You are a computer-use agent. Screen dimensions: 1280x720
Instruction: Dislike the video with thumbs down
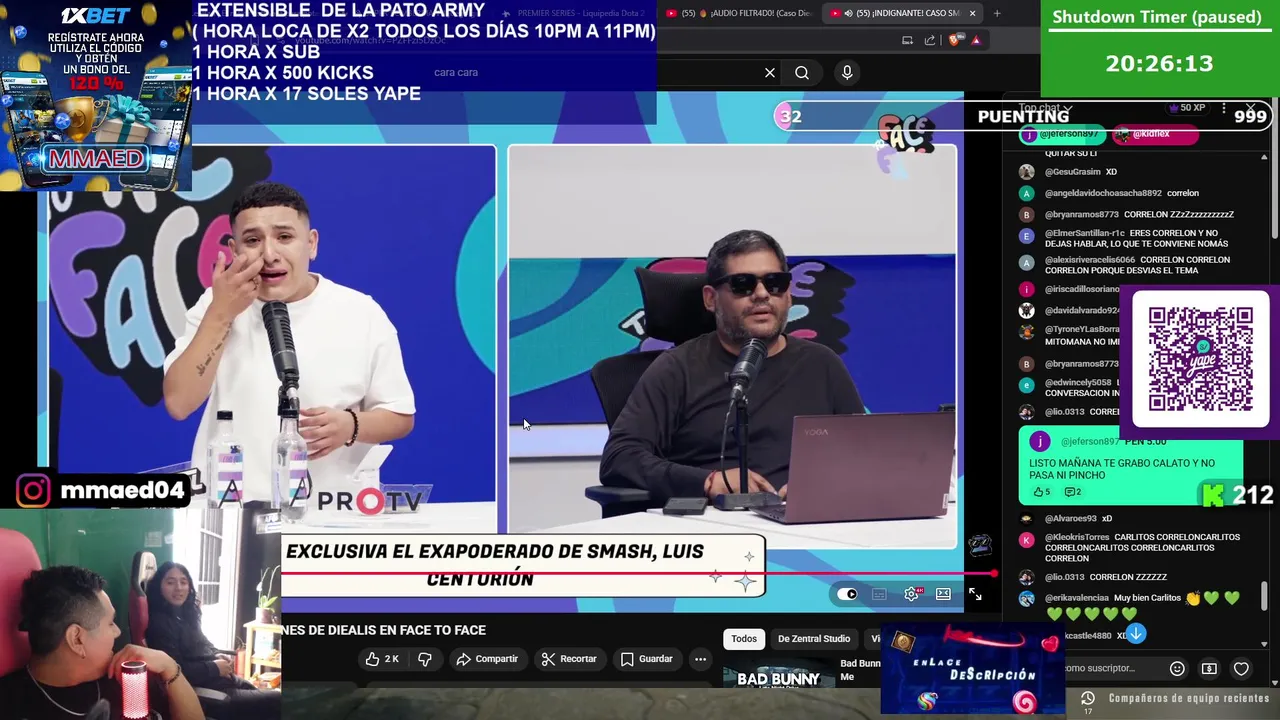tap(425, 659)
